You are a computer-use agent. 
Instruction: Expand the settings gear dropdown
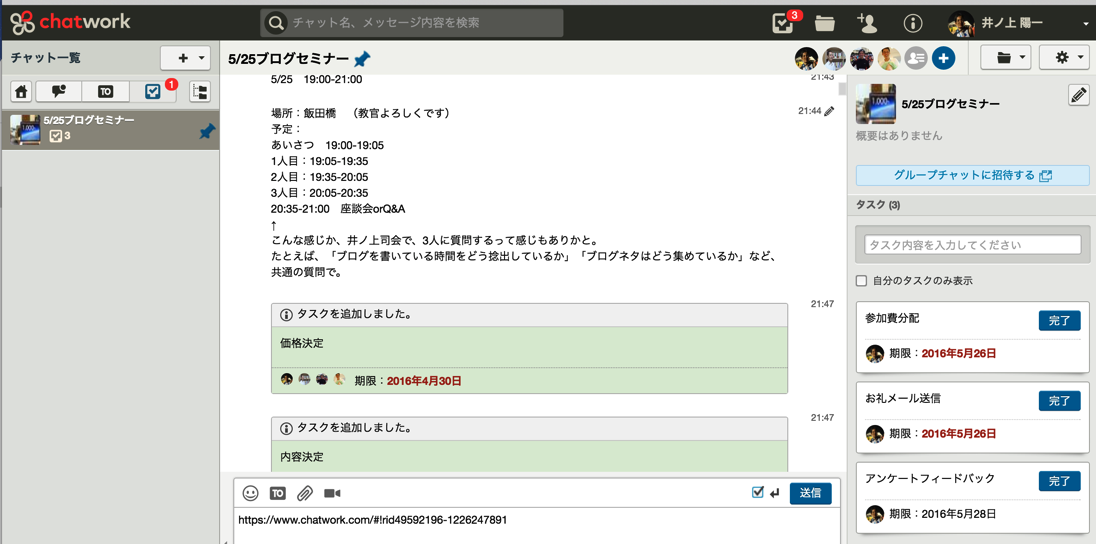1067,59
